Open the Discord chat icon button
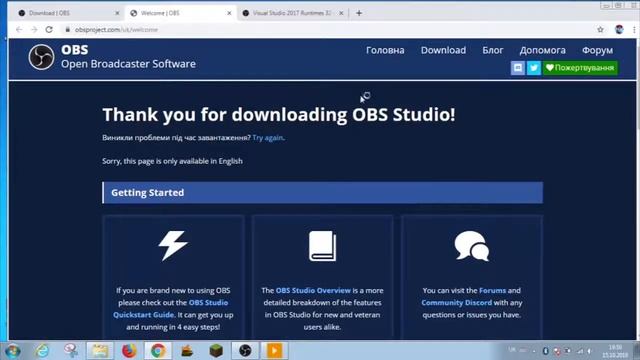Viewport: 640px width, 360px height. click(518, 68)
